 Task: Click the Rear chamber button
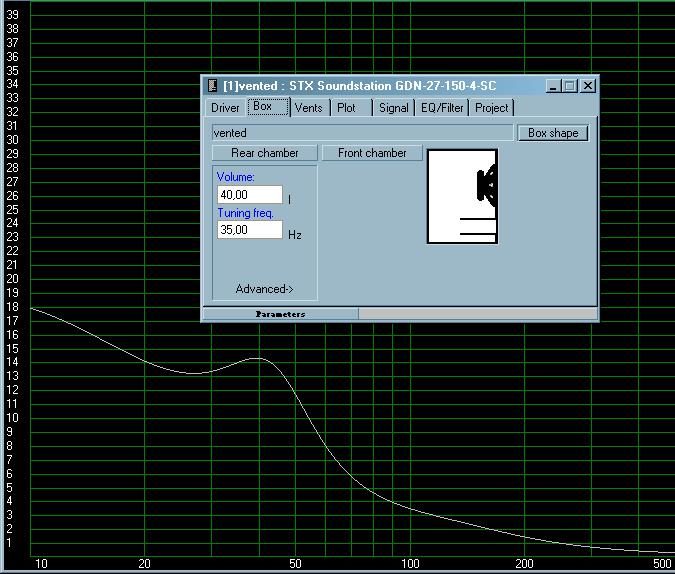coord(264,153)
